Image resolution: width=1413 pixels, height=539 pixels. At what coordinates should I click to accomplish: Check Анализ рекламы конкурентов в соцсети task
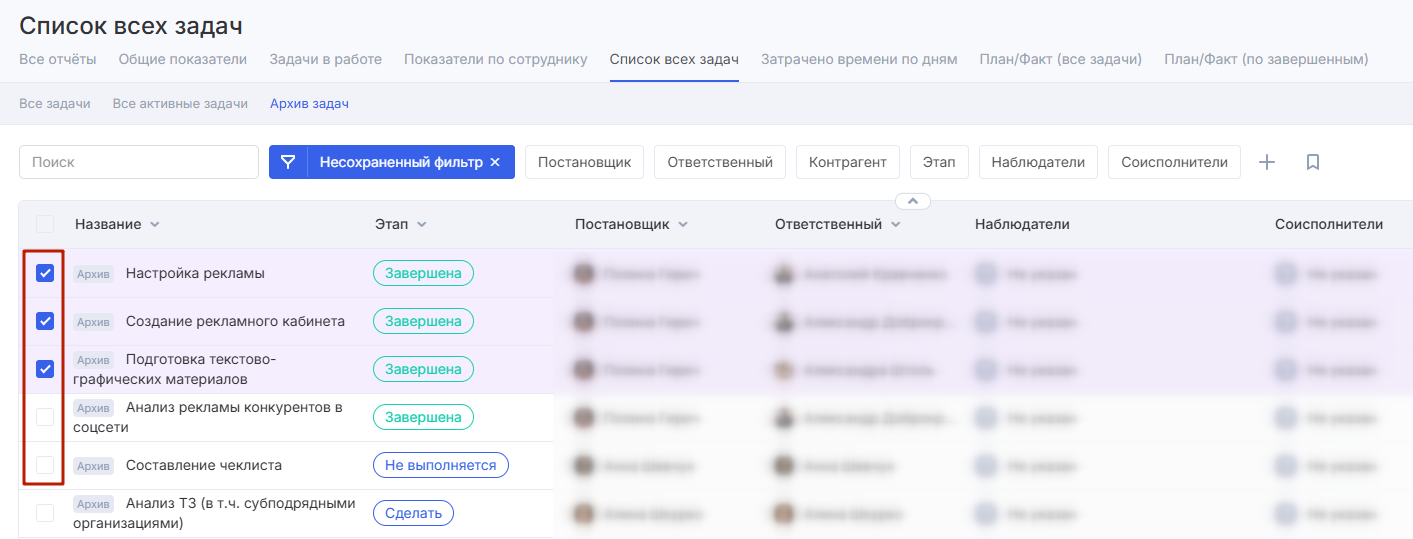pos(45,417)
